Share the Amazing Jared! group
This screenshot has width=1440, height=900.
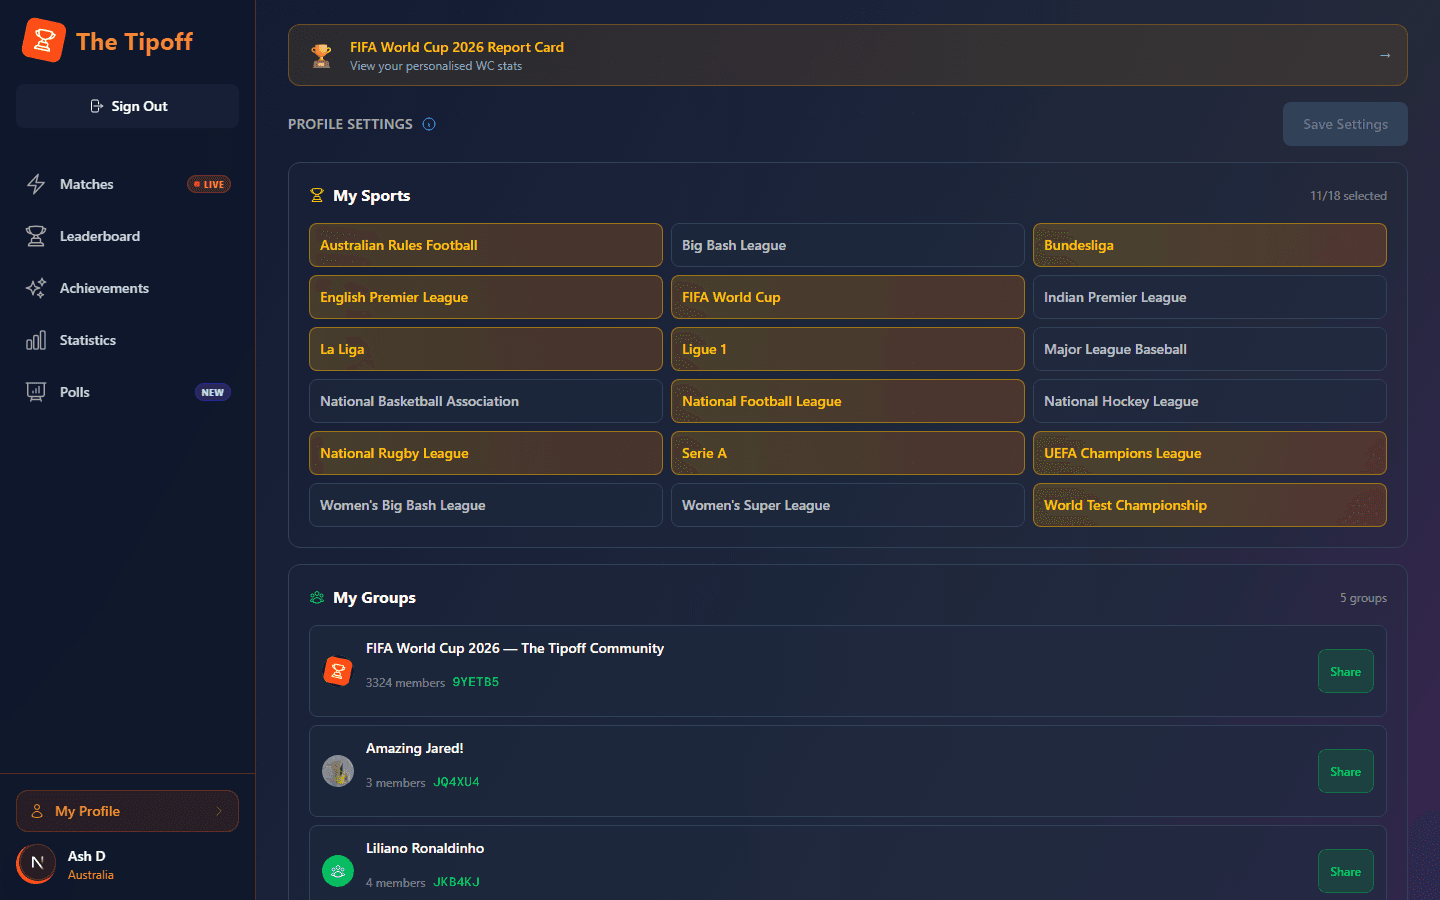tap(1345, 771)
